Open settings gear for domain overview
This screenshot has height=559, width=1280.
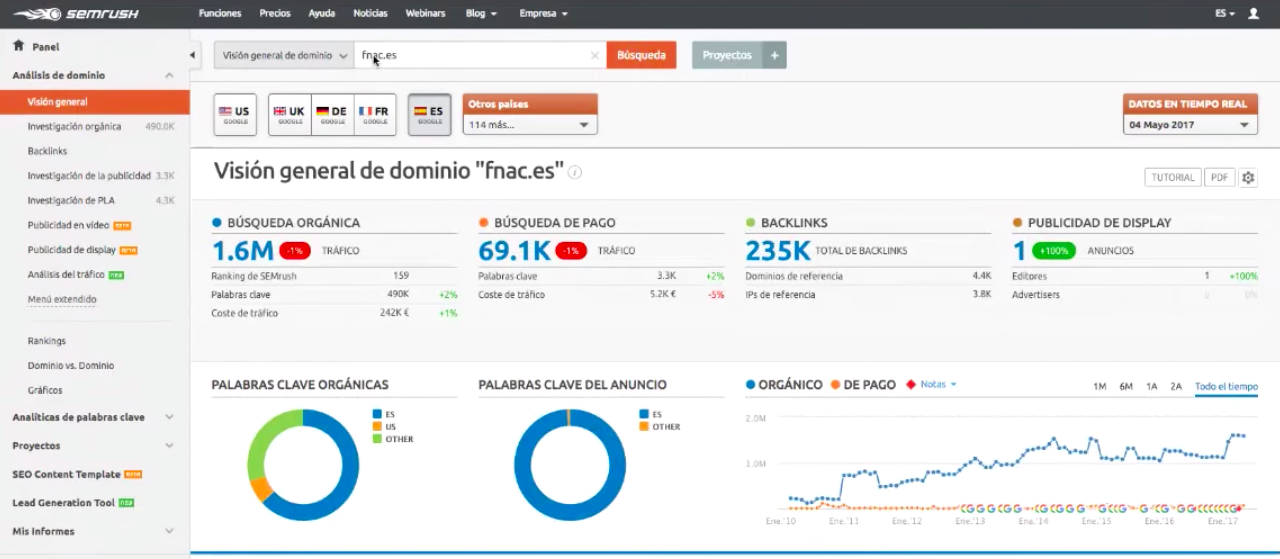[1248, 177]
